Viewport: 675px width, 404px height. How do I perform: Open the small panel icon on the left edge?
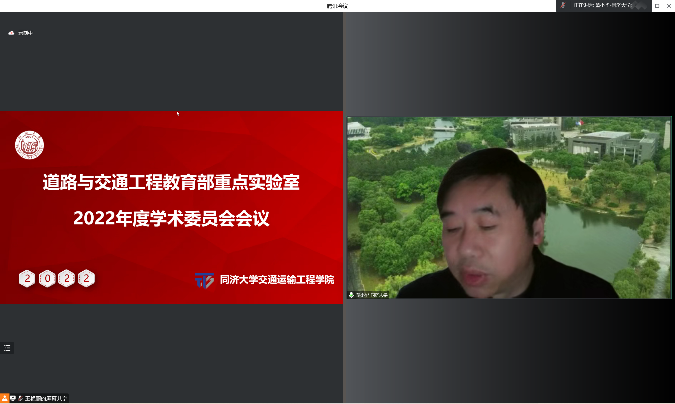pyautogui.click(x=7, y=347)
